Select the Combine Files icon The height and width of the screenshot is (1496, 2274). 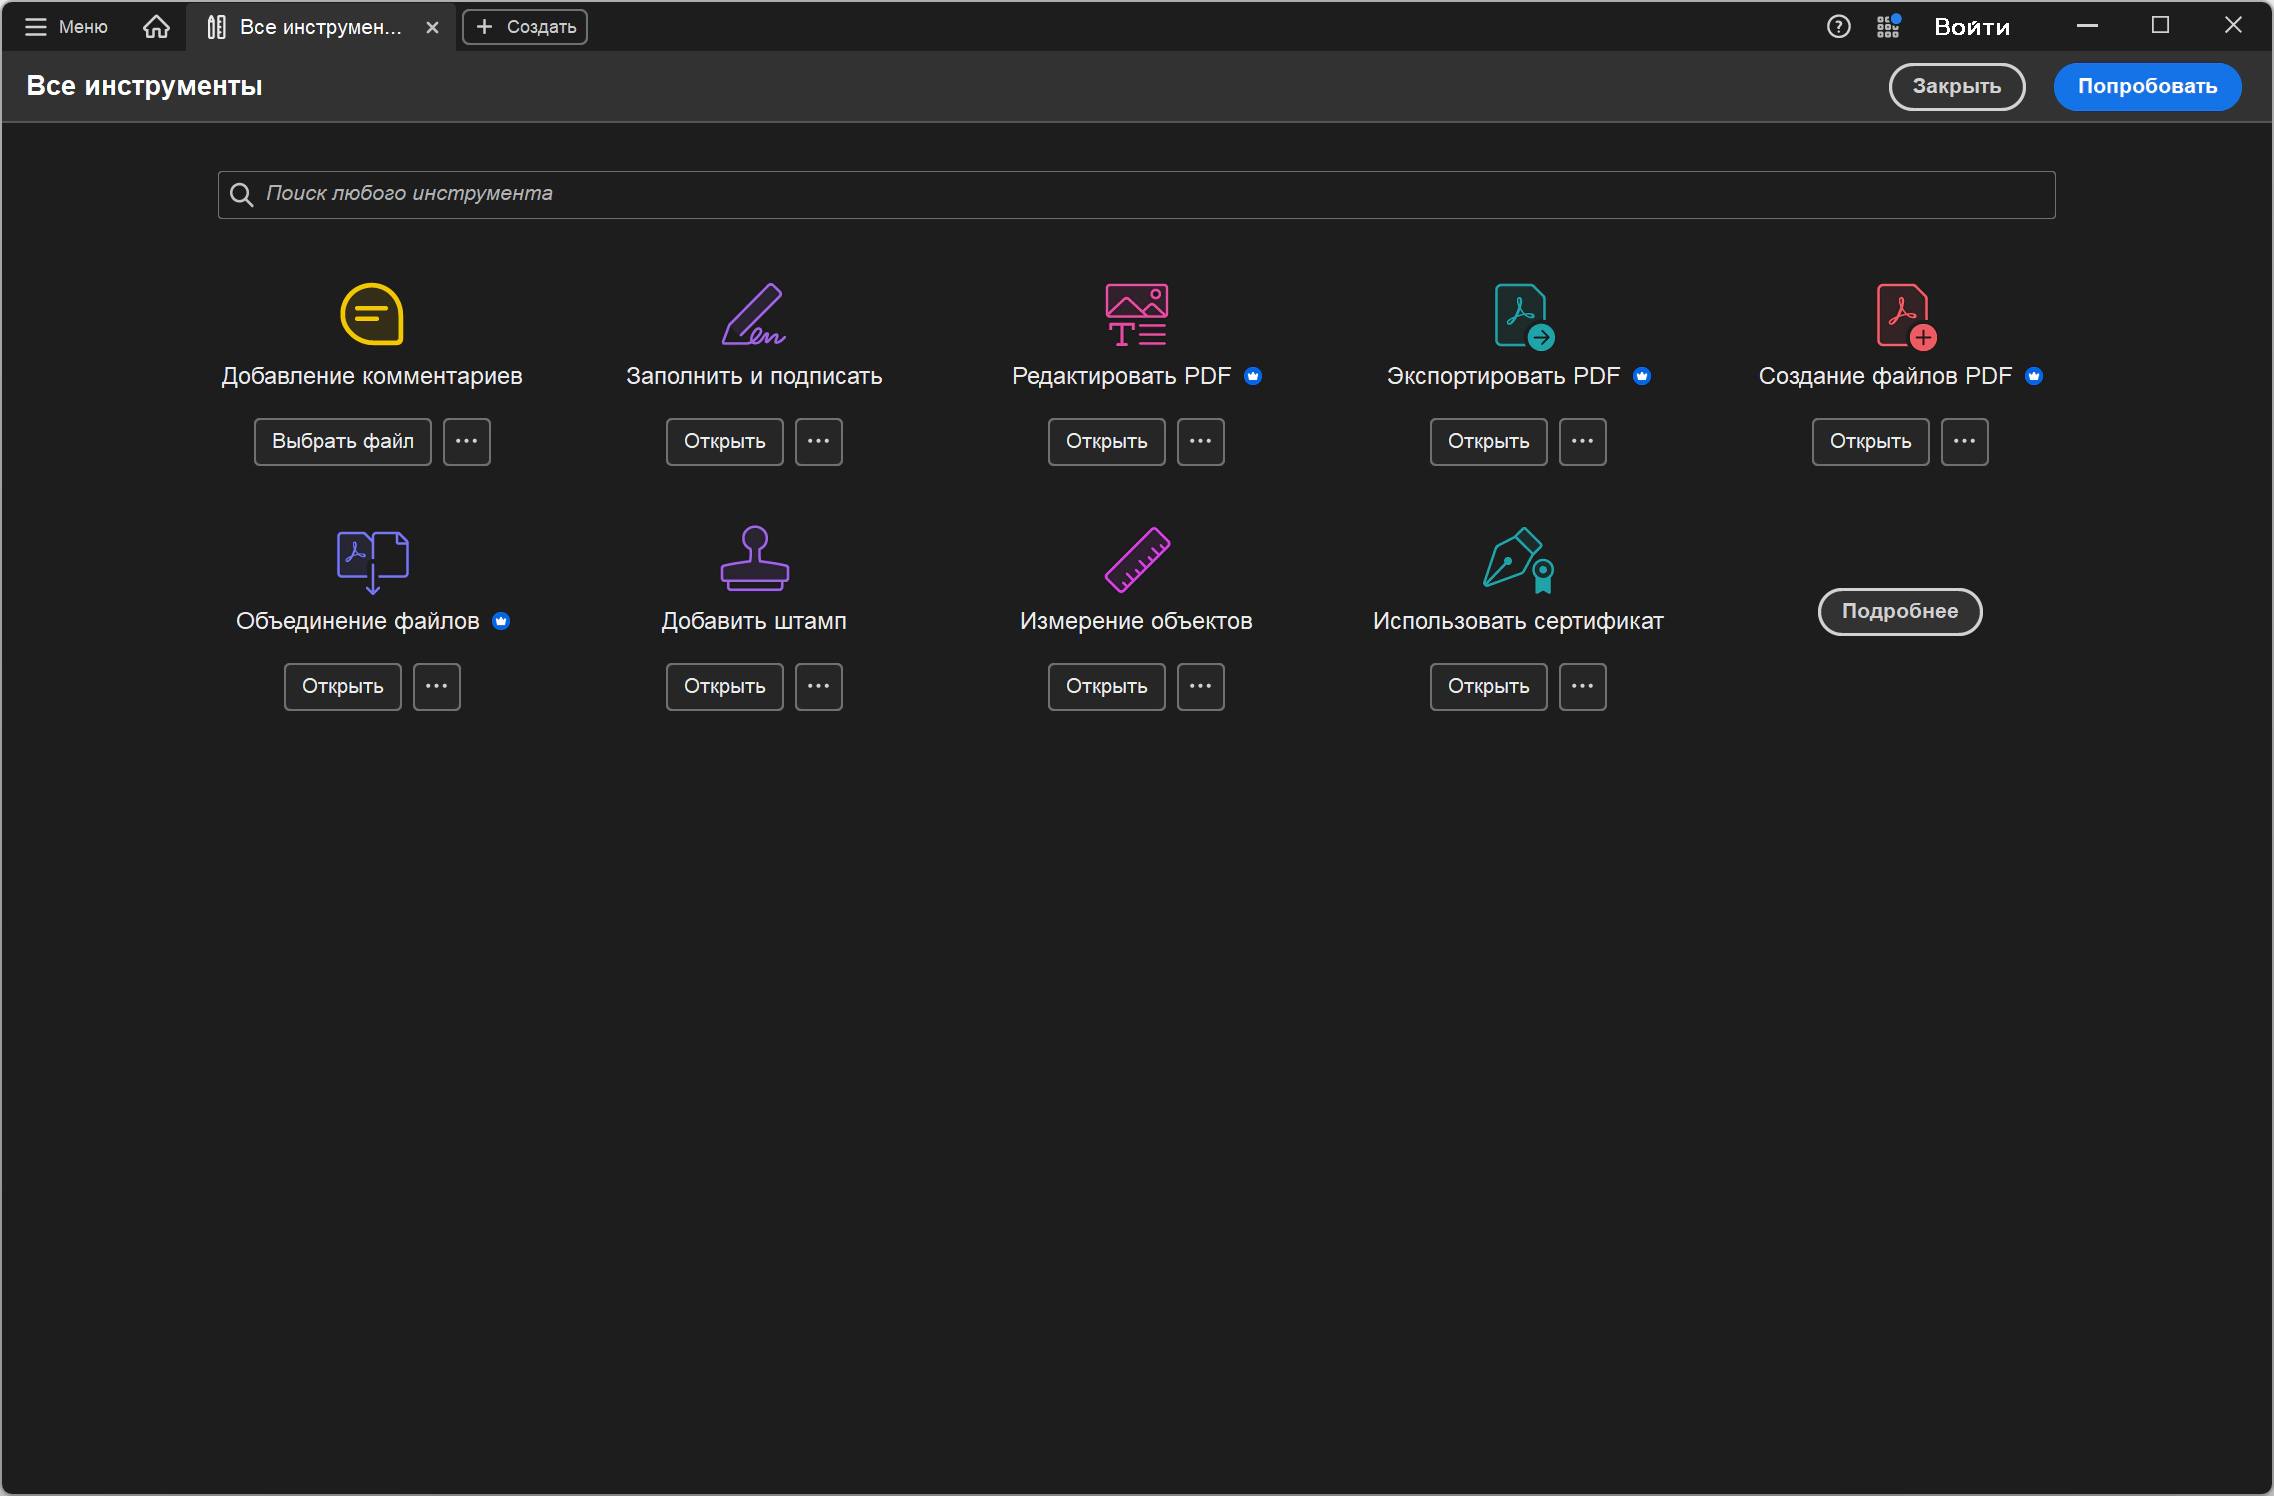click(x=372, y=561)
